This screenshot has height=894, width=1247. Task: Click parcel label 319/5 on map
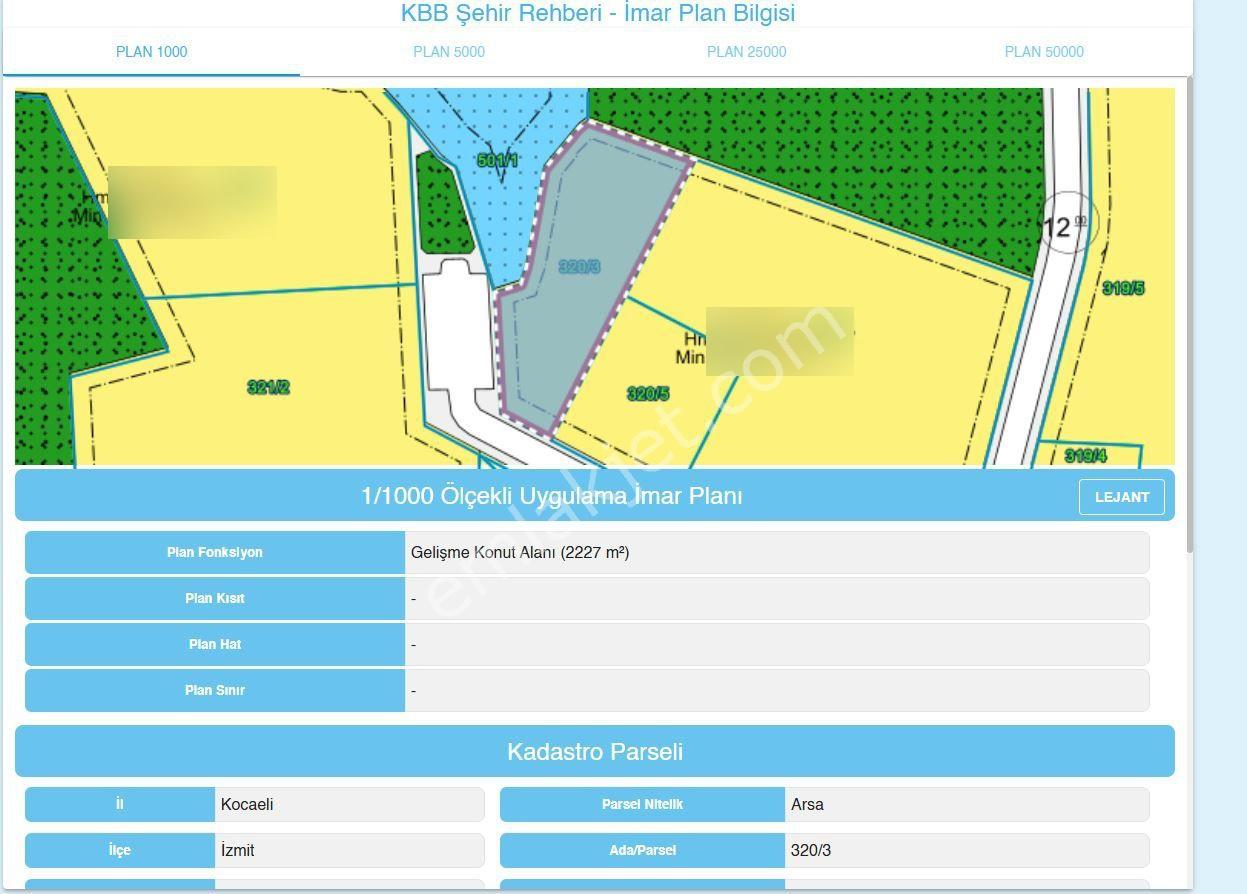pos(1123,288)
